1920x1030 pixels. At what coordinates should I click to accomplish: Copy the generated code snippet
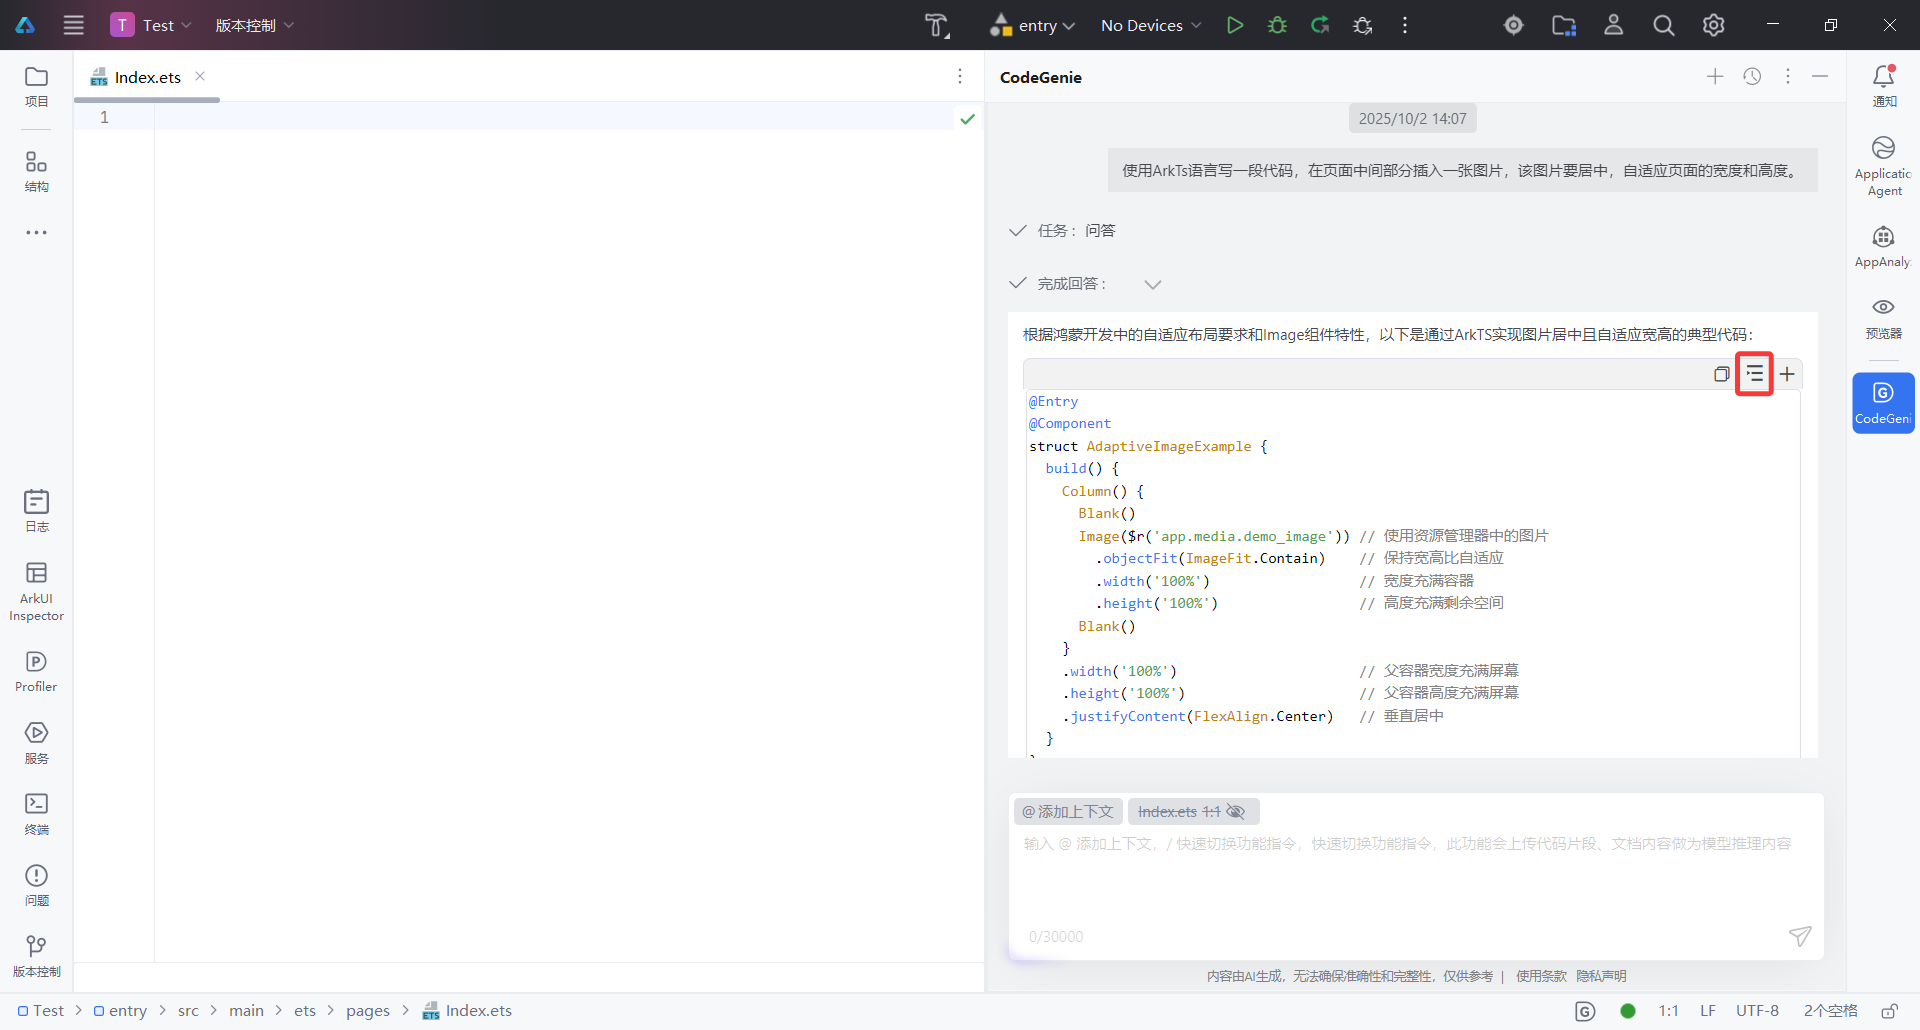[x=1721, y=374]
